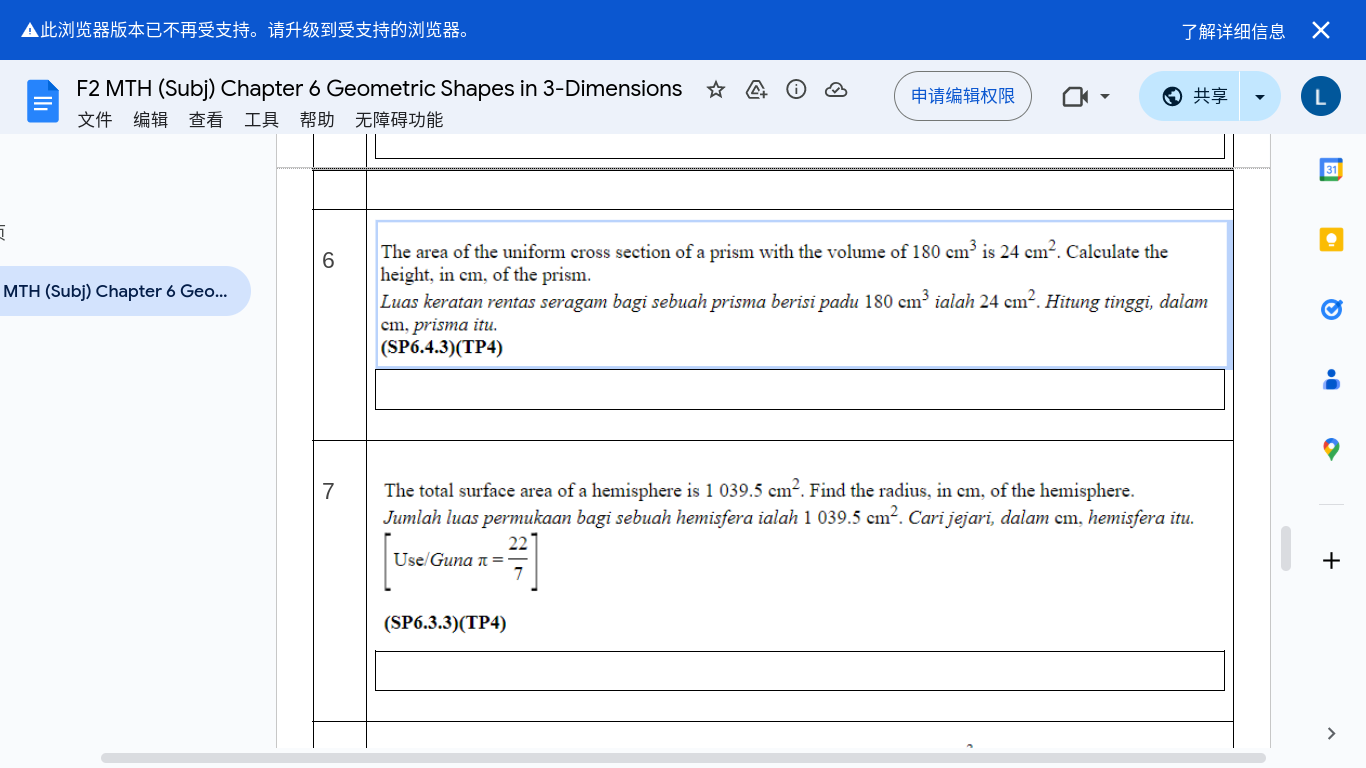Open Google Calendar side panel
This screenshot has width=1366, height=768.
(x=1331, y=170)
